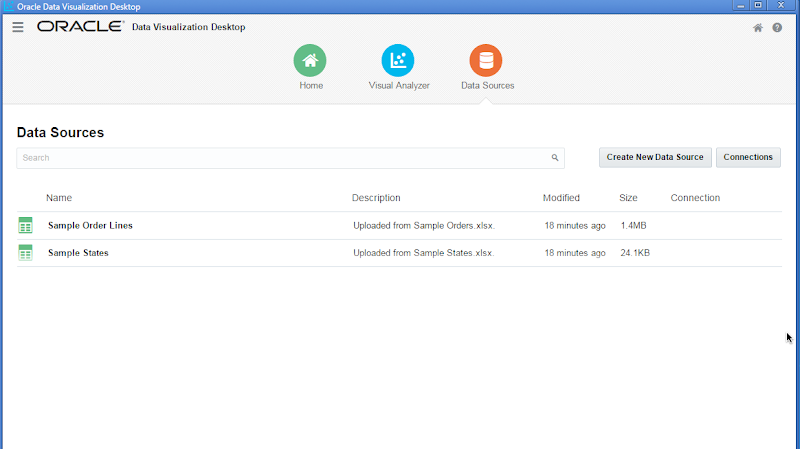Click 'Data Visualization Desktop' header title

[x=189, y=27]
